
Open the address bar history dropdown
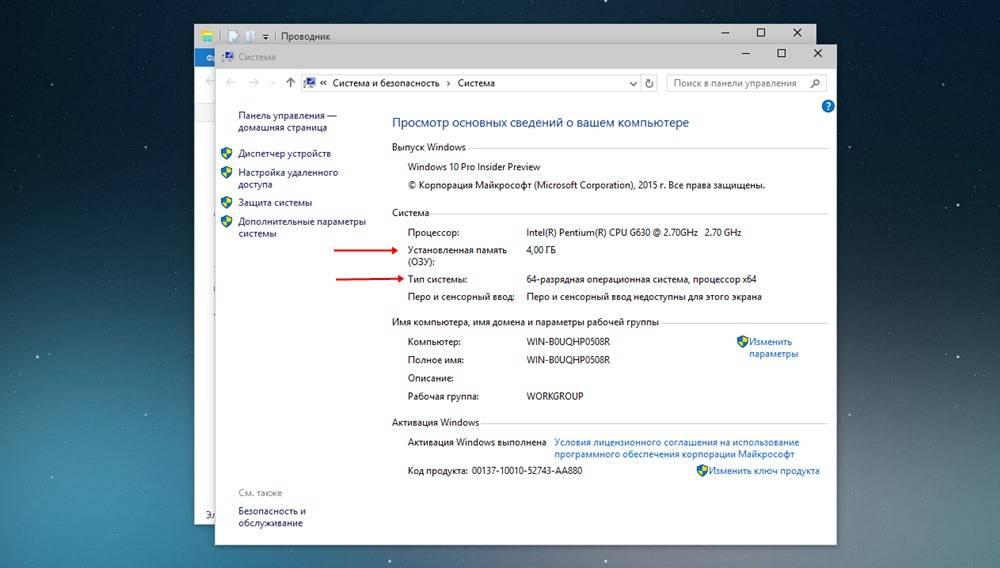633,84
